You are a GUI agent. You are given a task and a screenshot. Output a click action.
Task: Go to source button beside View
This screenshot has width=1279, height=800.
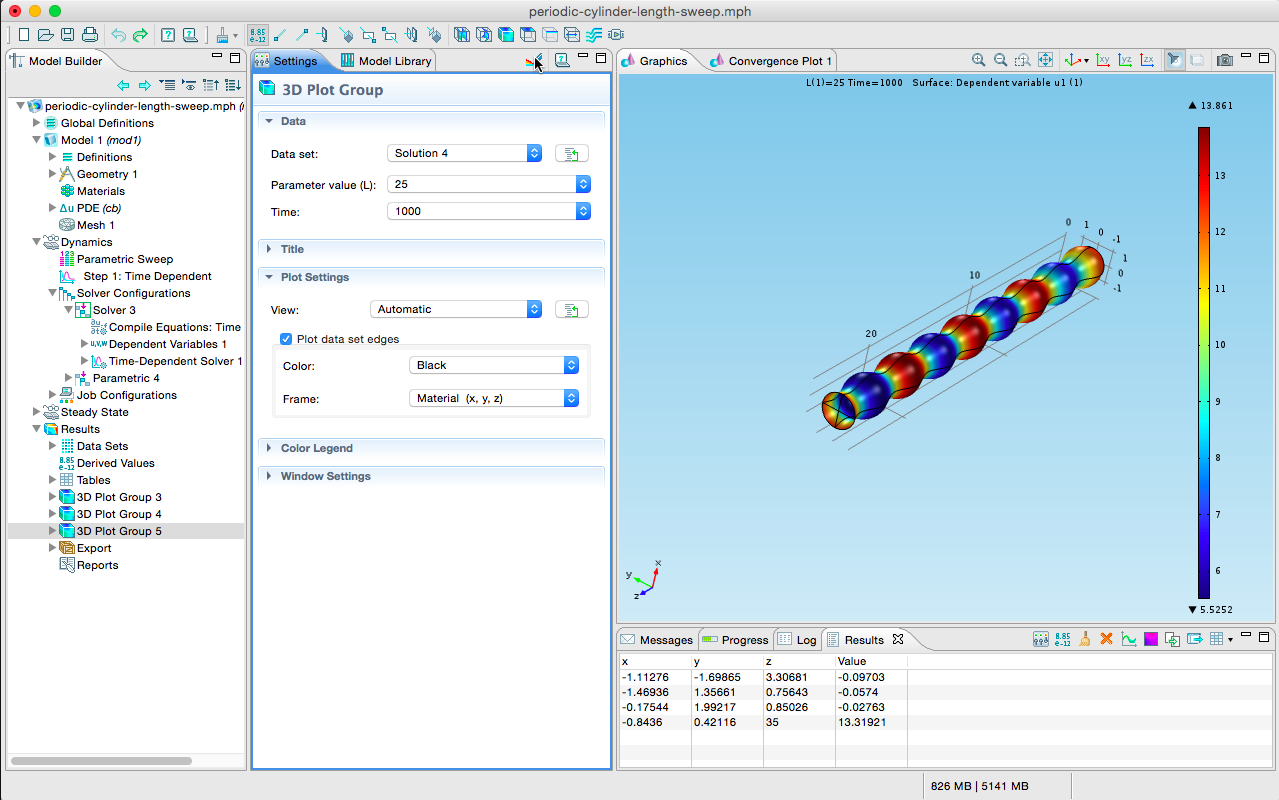pos(572,309)
